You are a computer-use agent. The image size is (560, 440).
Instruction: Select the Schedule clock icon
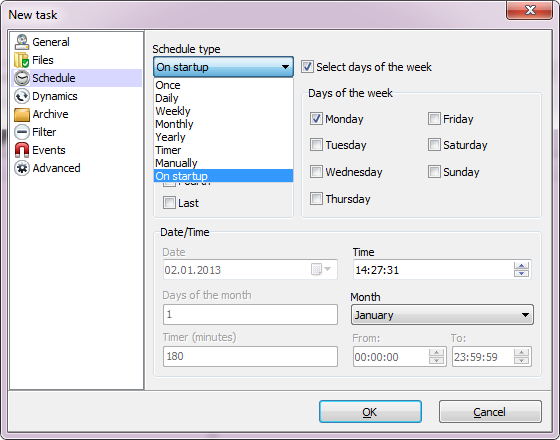coord(22,78)
